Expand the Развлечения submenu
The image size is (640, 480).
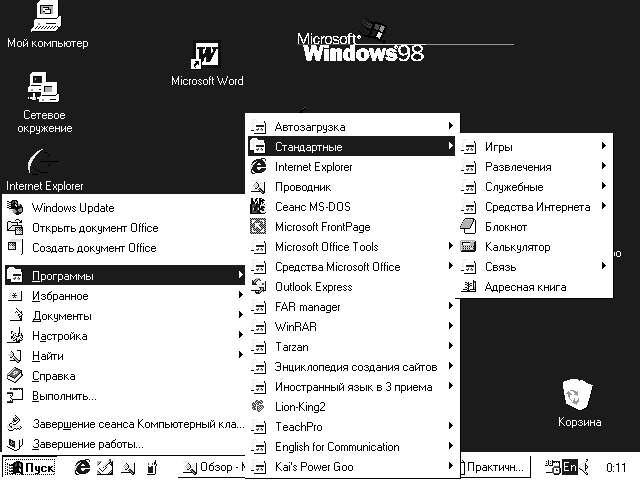click(534, 167)
